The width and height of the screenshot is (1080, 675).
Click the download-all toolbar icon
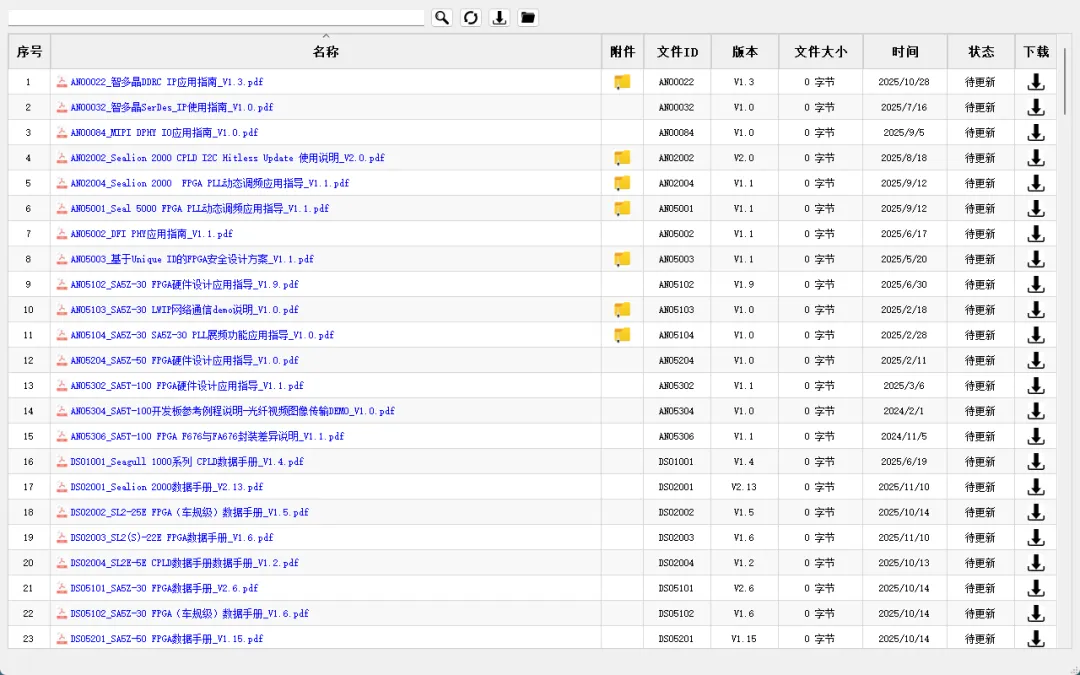pyautogui.click(x=499, y=18)
